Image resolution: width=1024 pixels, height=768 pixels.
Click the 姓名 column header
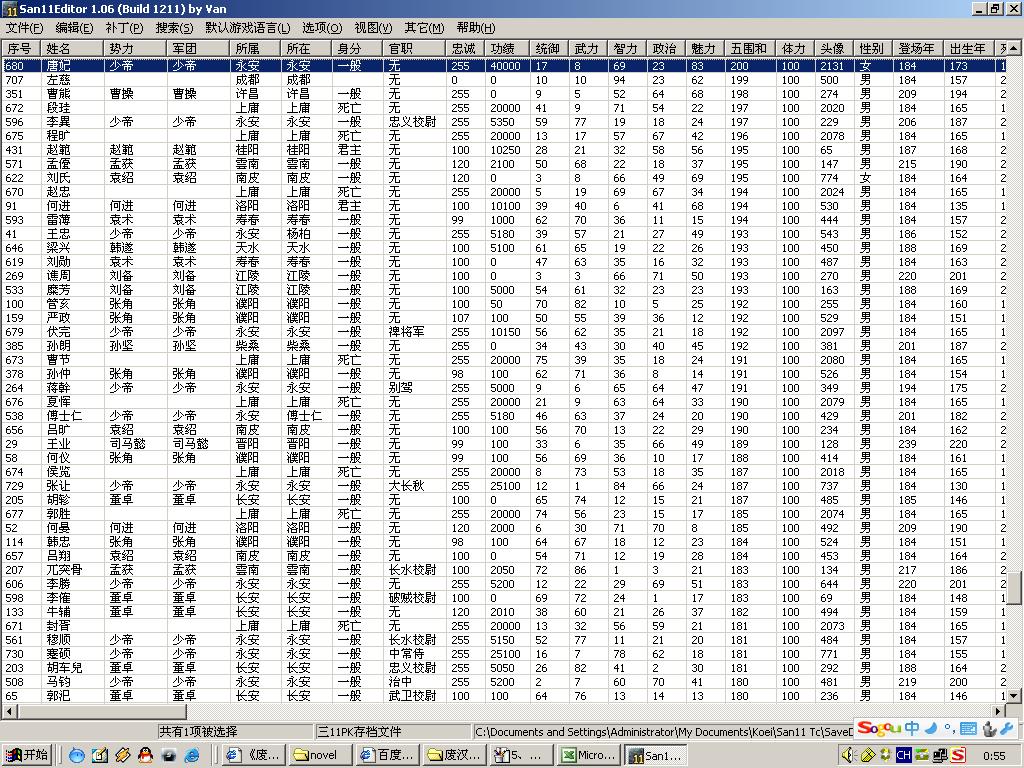point(60,48)
